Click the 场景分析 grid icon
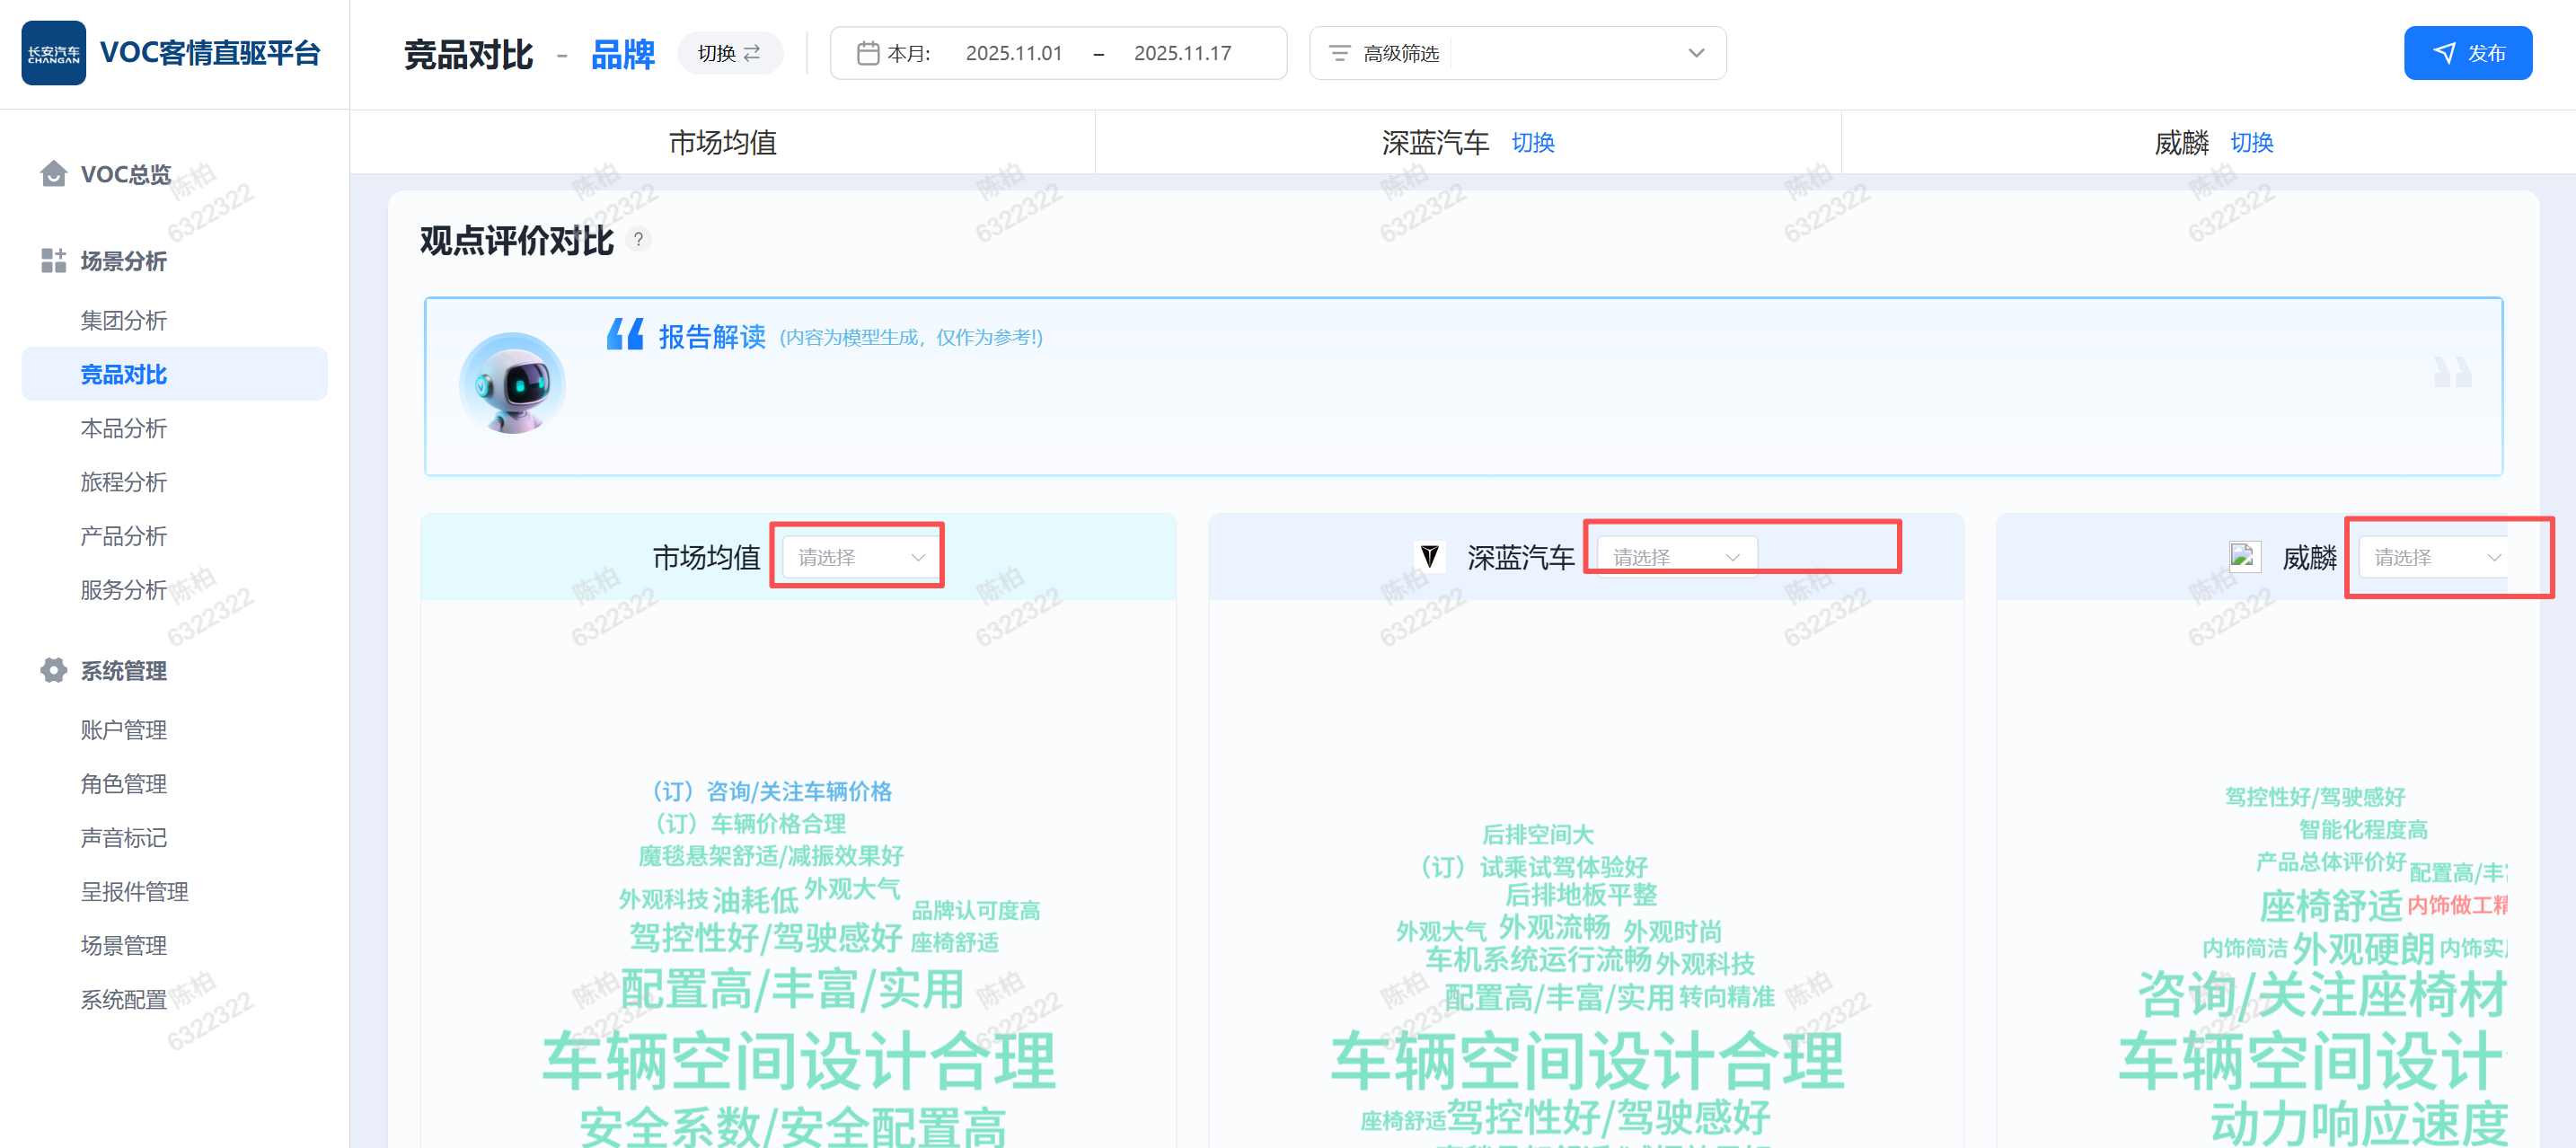 [x=53, y=261]
